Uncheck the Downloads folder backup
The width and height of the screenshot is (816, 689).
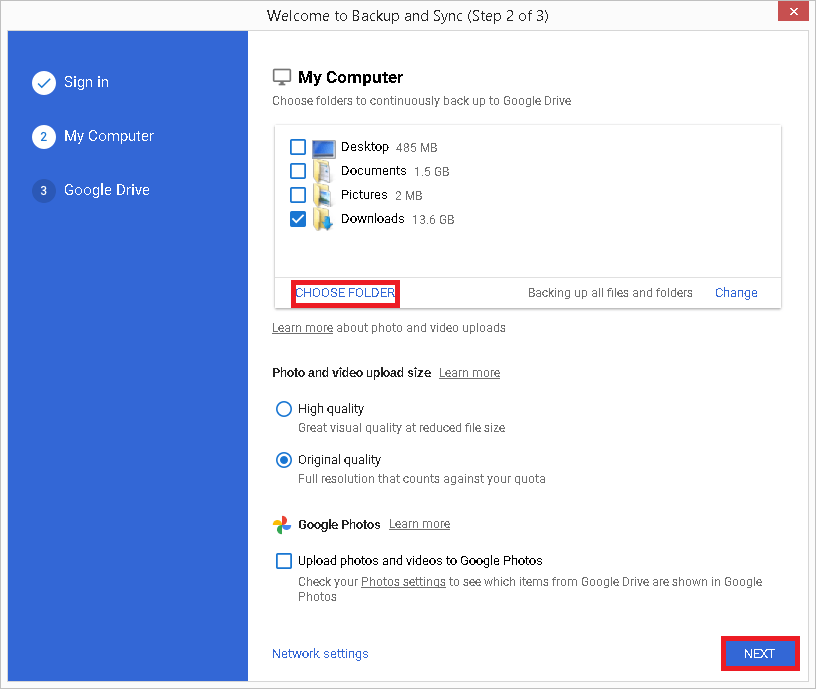pos(297,219)
